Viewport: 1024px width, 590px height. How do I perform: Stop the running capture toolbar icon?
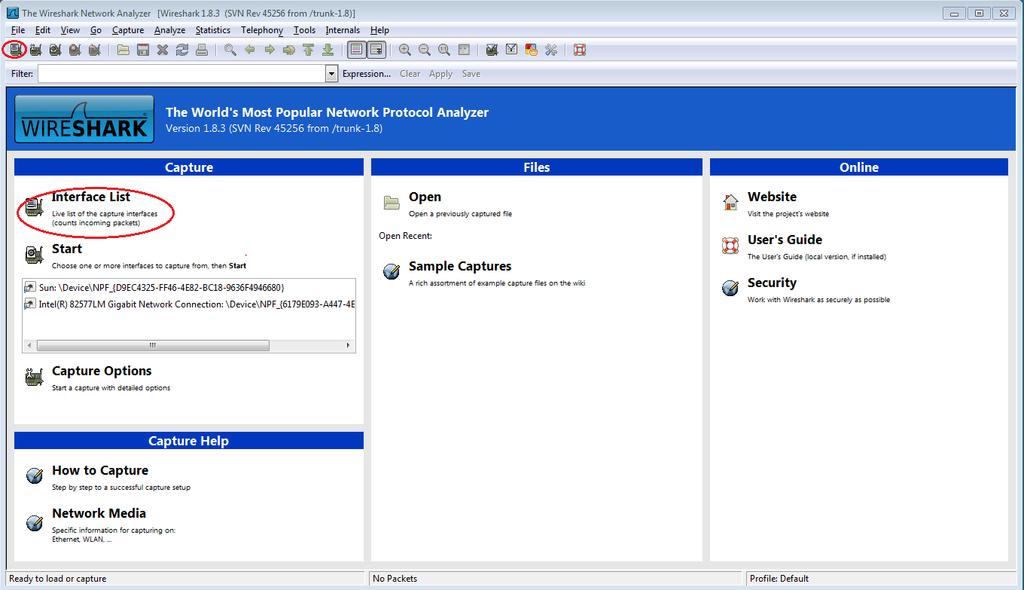pyautogui.click(x=74, y=50)
